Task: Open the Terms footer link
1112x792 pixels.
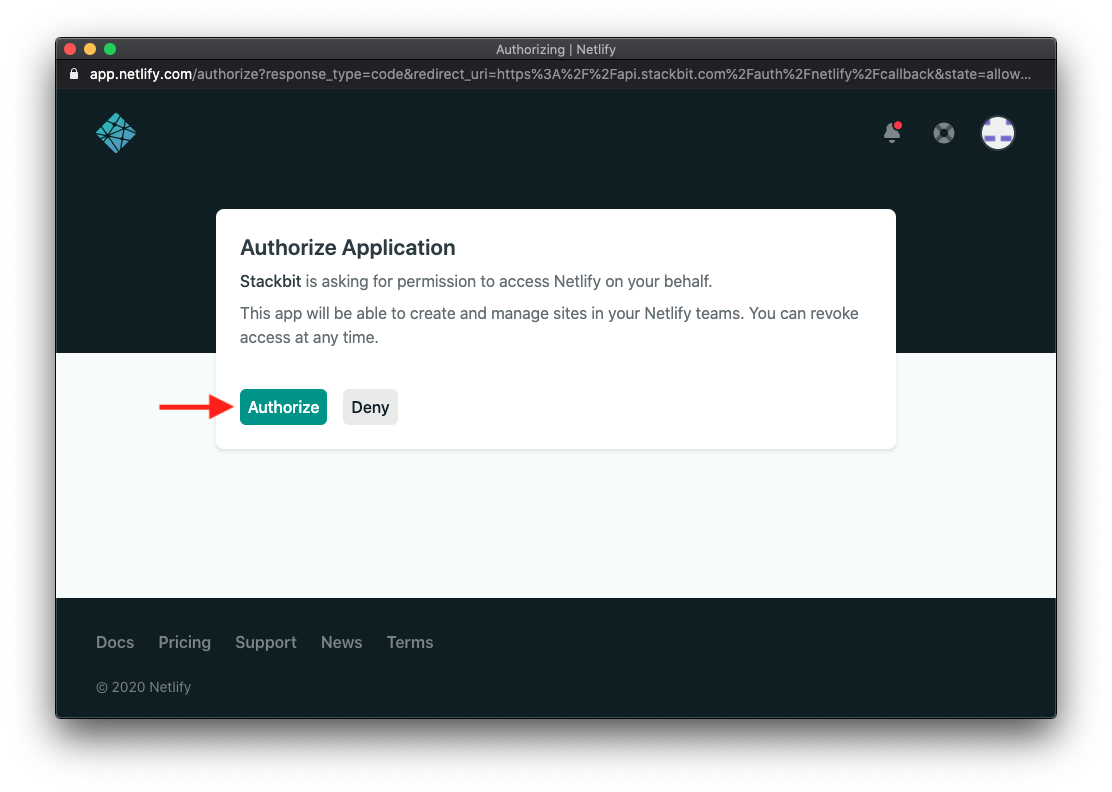Action: 410,642
